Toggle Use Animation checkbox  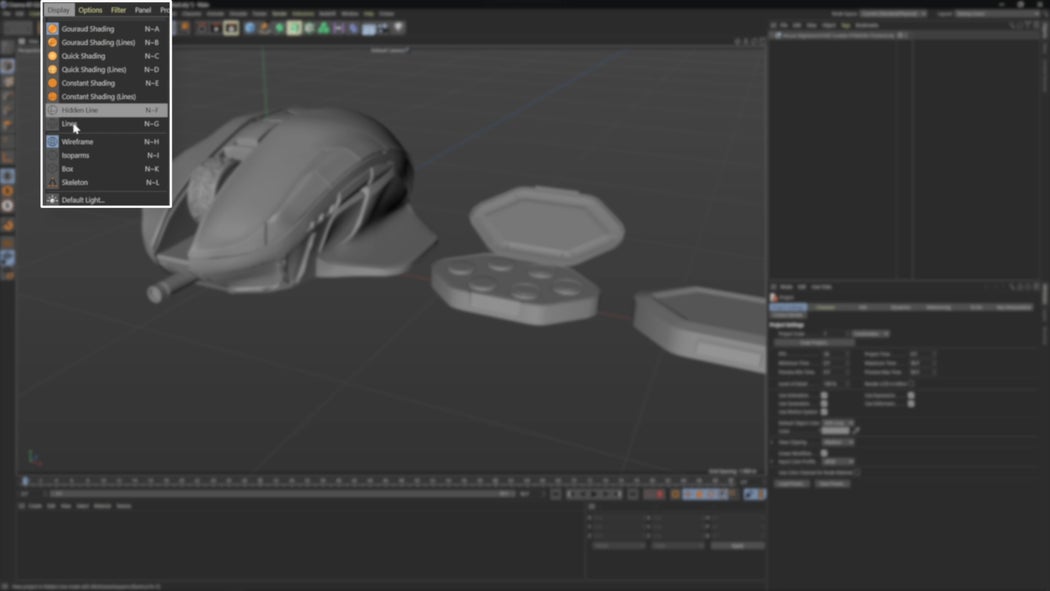coord(824,396)
